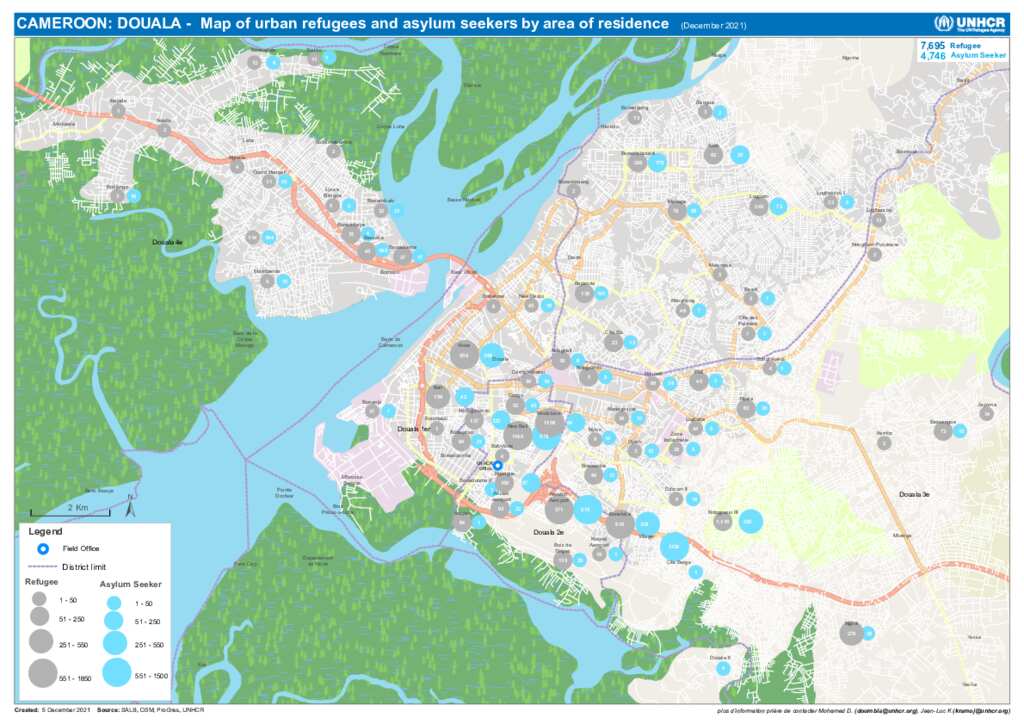1024x724 pixels.
Task: Click the north arrow beside the scale bar
Action: [x=131, y=509]
